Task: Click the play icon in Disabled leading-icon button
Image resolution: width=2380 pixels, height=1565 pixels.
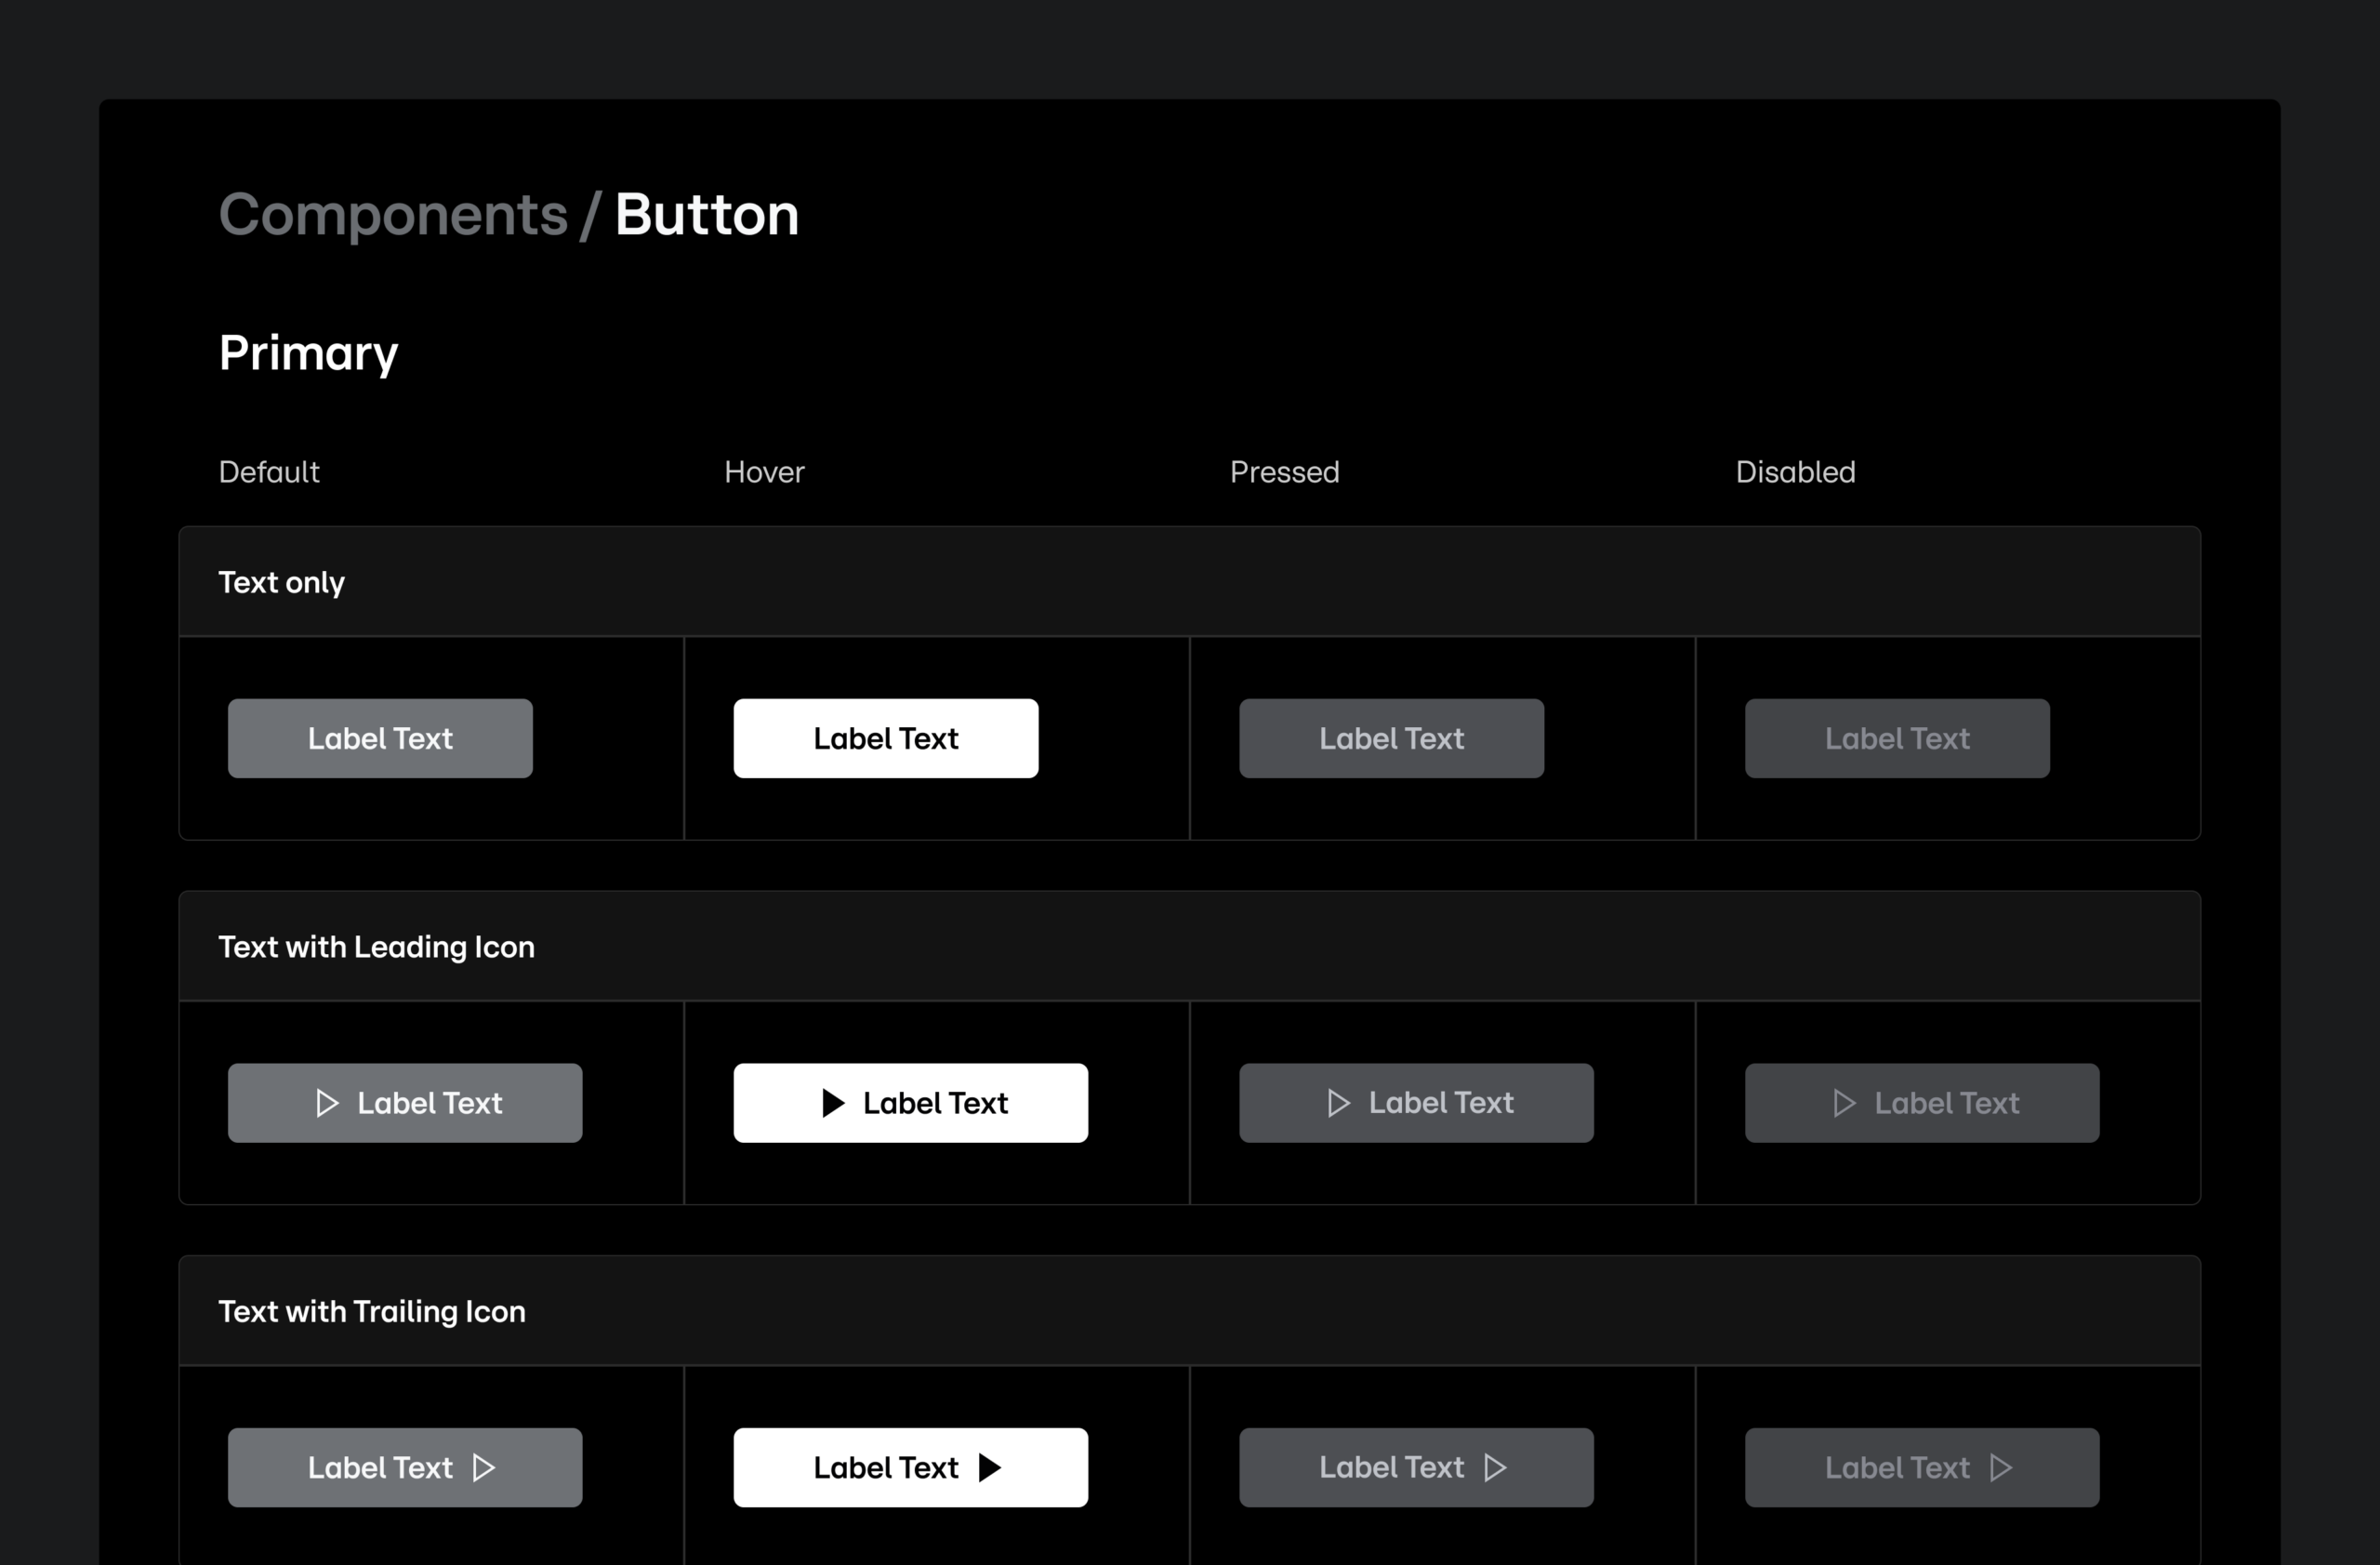Action: click(1844, 1103)
